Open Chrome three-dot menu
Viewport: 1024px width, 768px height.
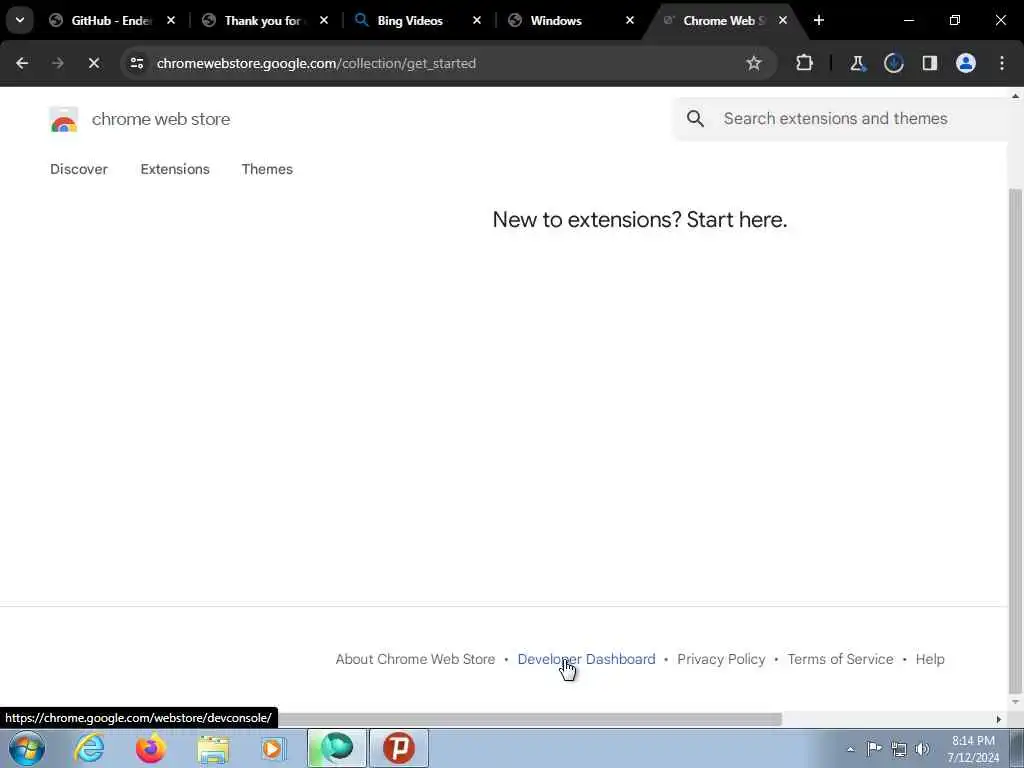tap(1002, 63)
